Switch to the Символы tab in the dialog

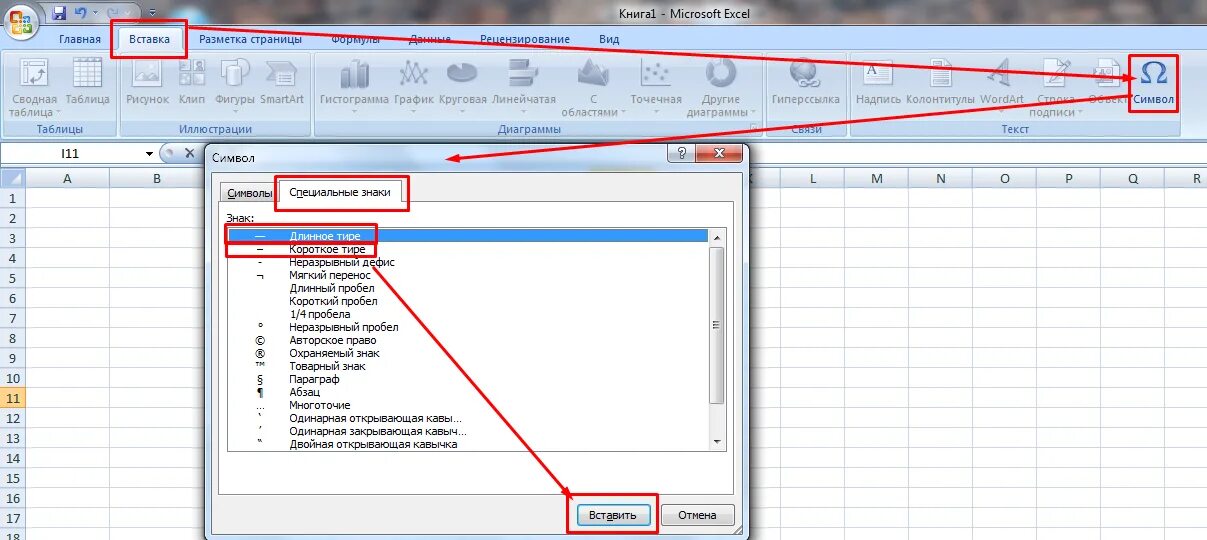[x=249, y=193]
